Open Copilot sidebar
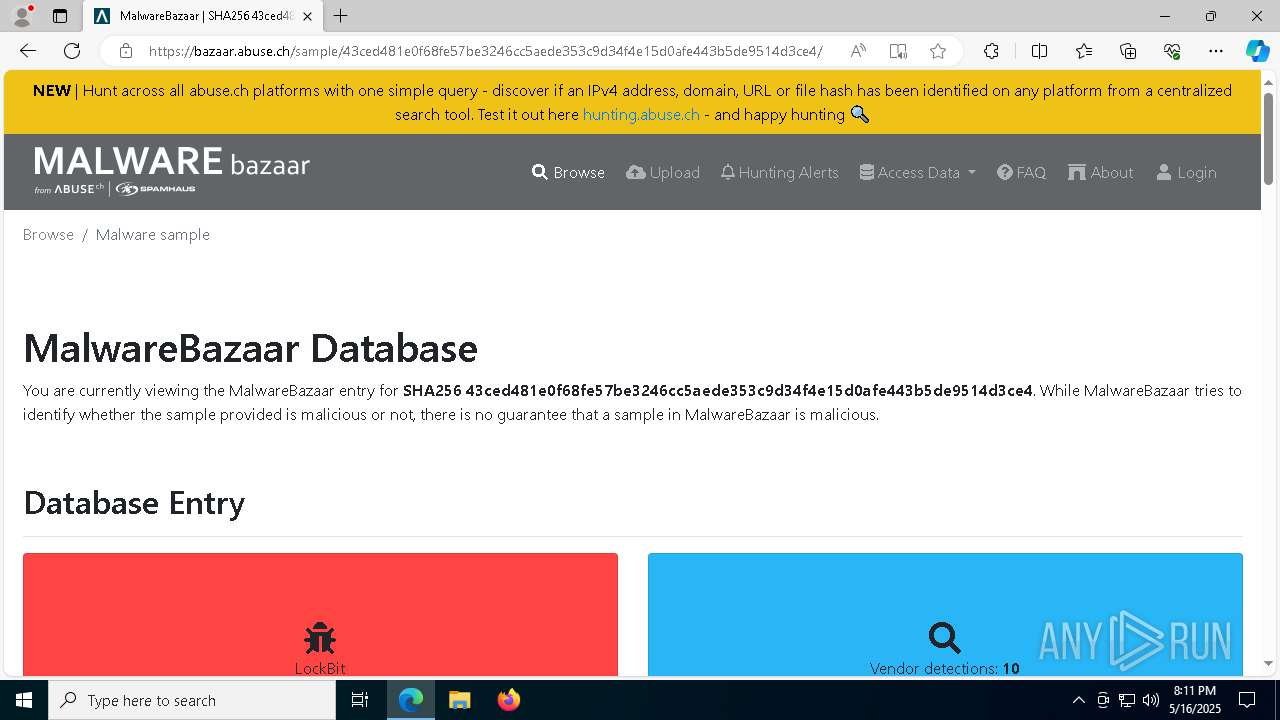Screen dimensions: 1280x720 click(x=1257, y=51)
